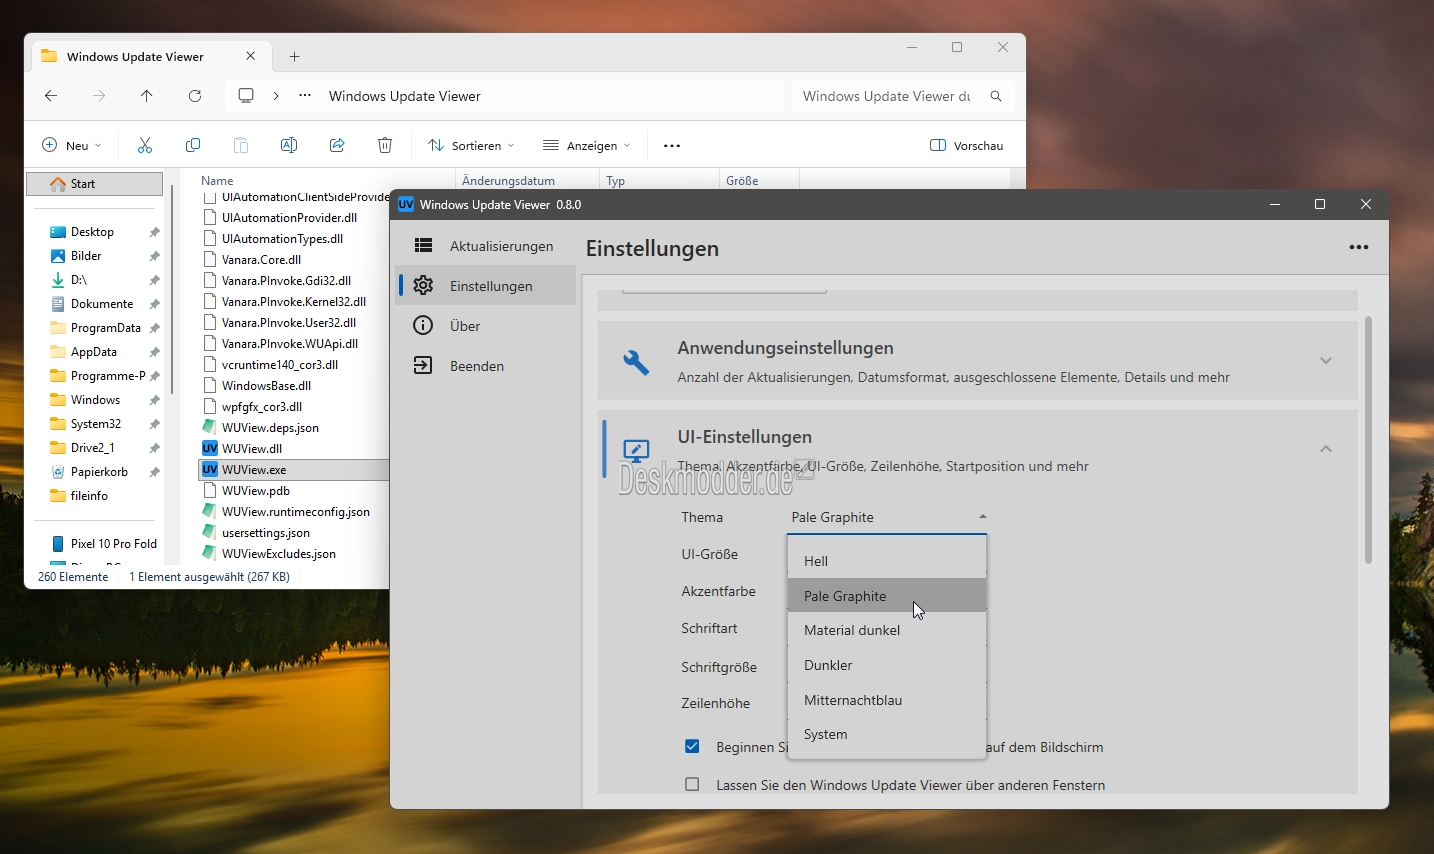
Task: Open Explorer toolbar more options ellipsis
Action: pos(672,146)
